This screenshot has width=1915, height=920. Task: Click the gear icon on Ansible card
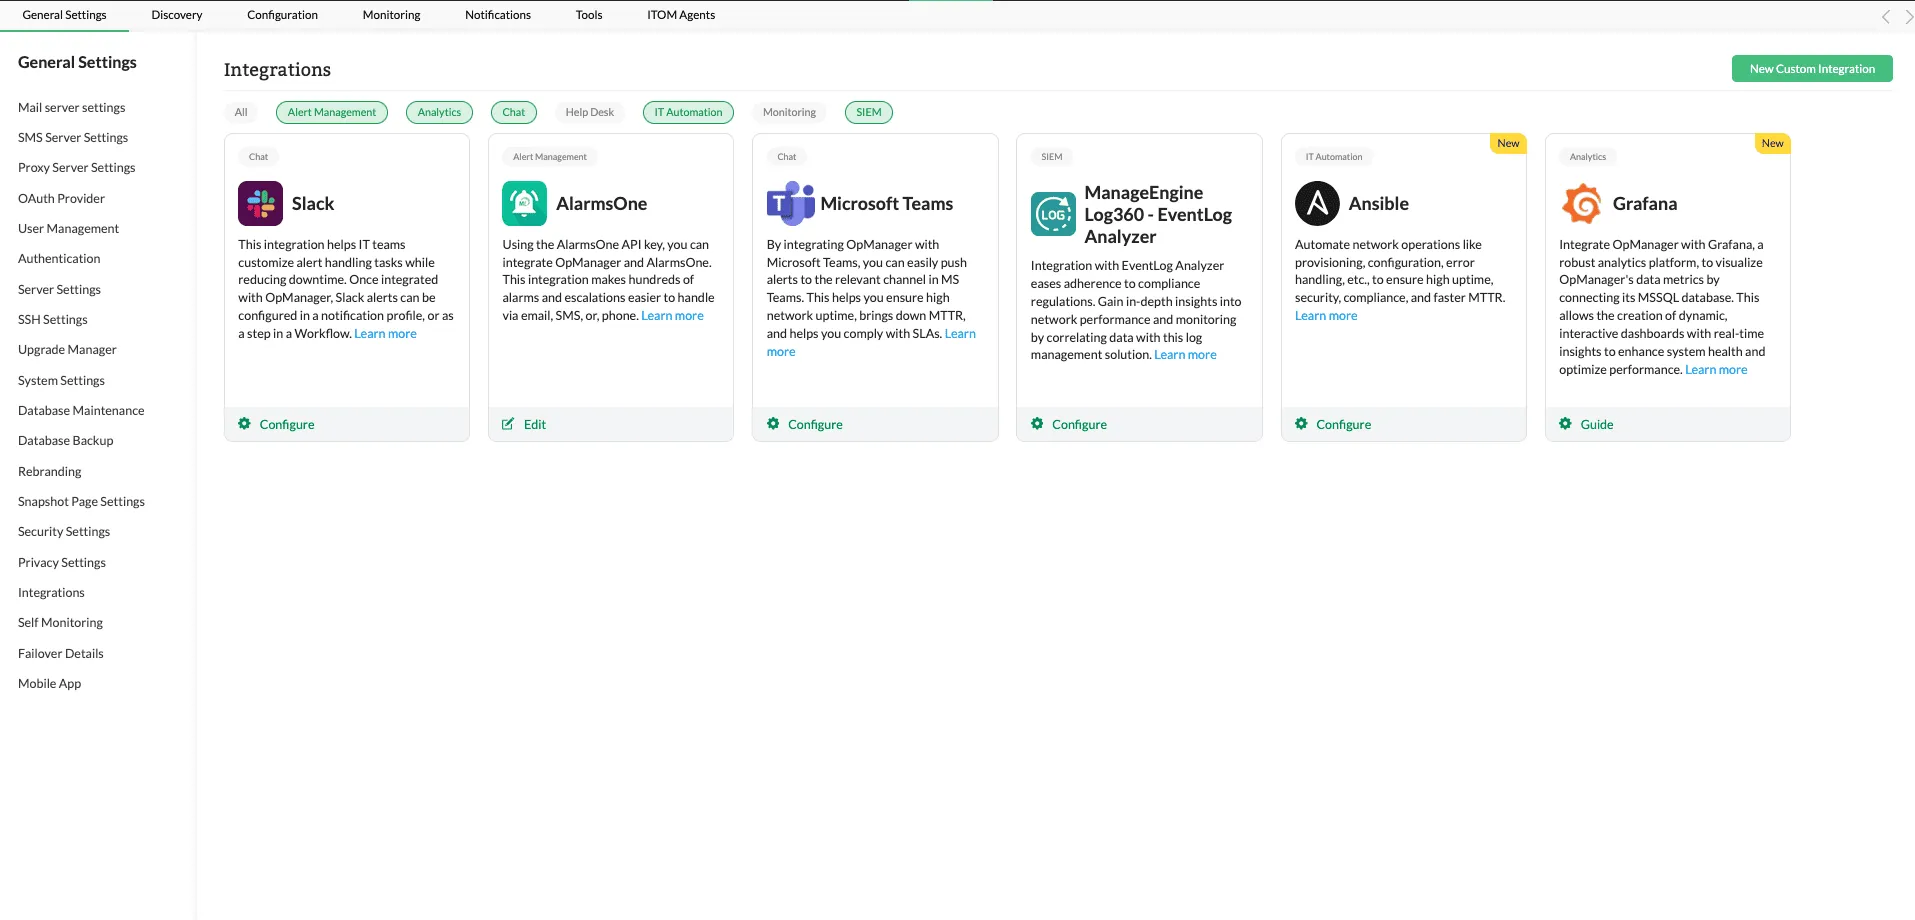[x=1301, y=424]
